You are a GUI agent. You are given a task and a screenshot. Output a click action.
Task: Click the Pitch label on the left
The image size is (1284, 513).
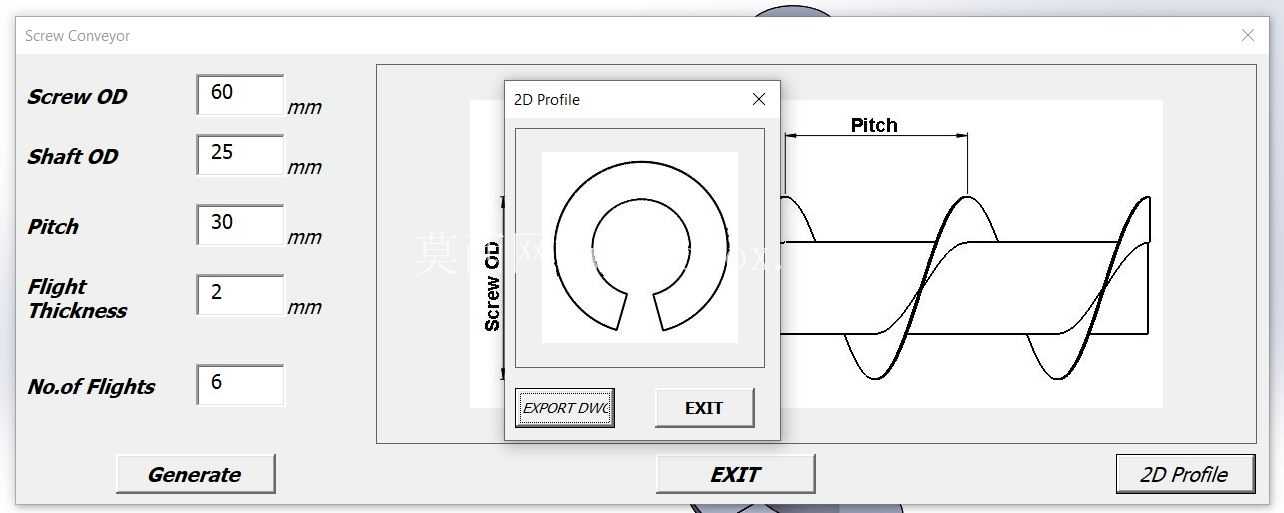pyautogui.click(x=53, y=227)
